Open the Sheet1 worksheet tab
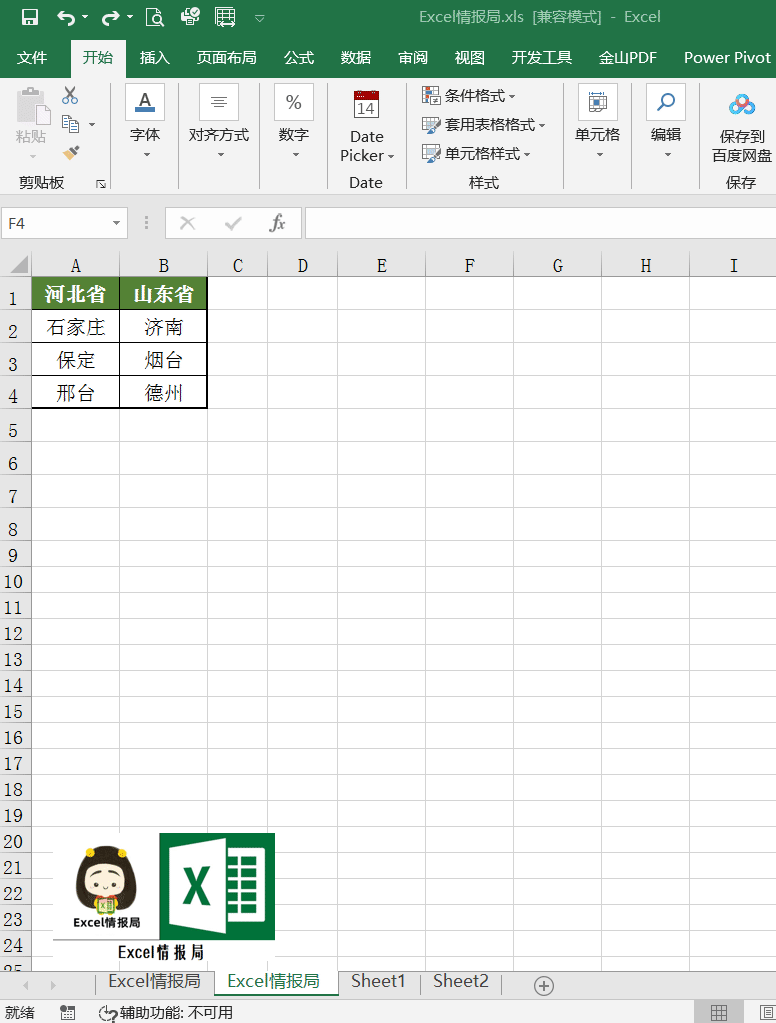 [378, 981]
